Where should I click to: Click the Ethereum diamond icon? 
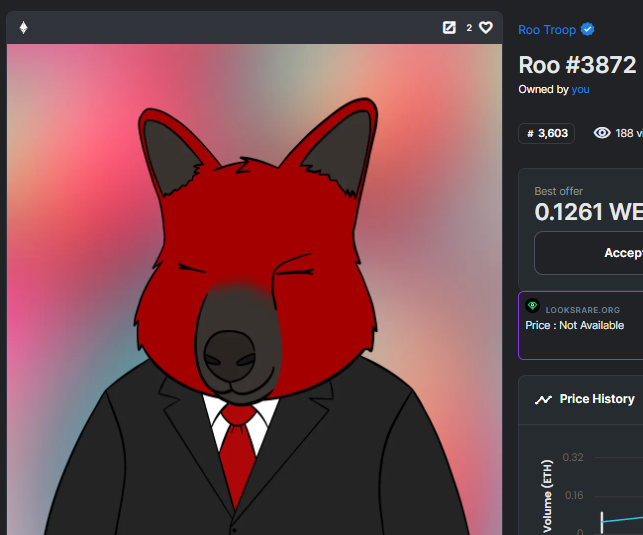click(x=23, y=27)
